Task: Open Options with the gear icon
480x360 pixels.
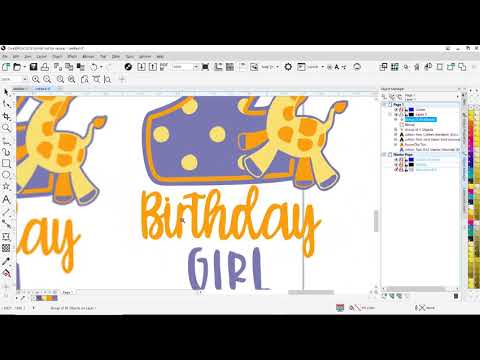Action: (x=288, y=67)
